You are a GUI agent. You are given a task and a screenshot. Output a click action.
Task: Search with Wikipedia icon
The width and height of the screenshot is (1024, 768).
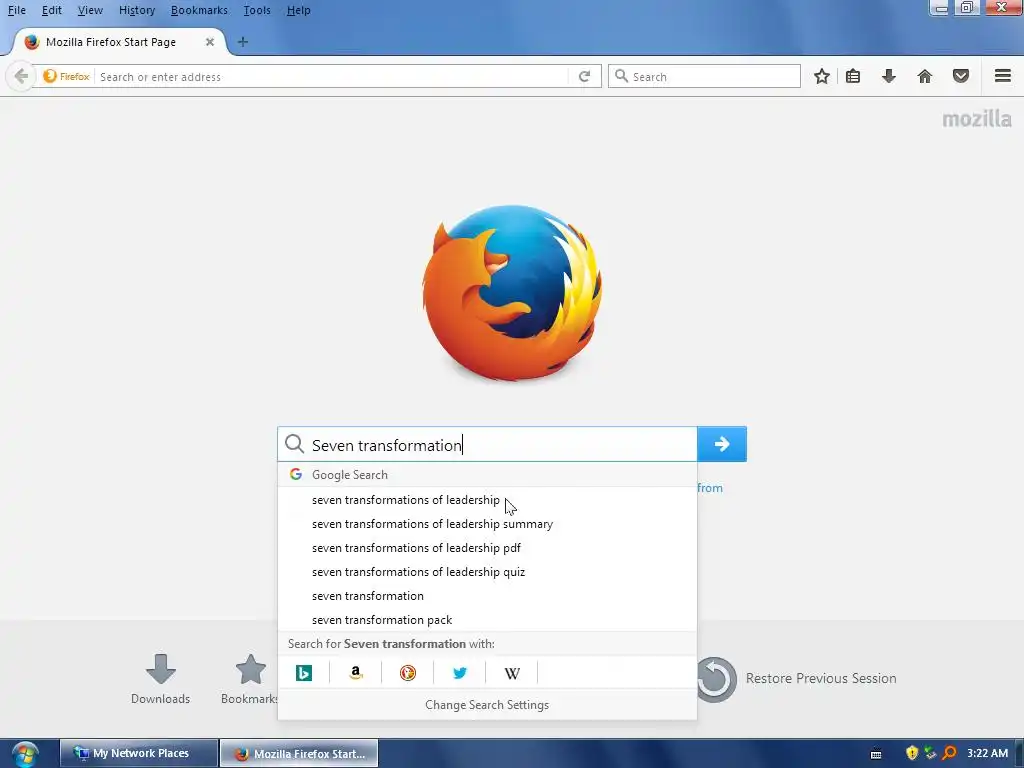512,673
